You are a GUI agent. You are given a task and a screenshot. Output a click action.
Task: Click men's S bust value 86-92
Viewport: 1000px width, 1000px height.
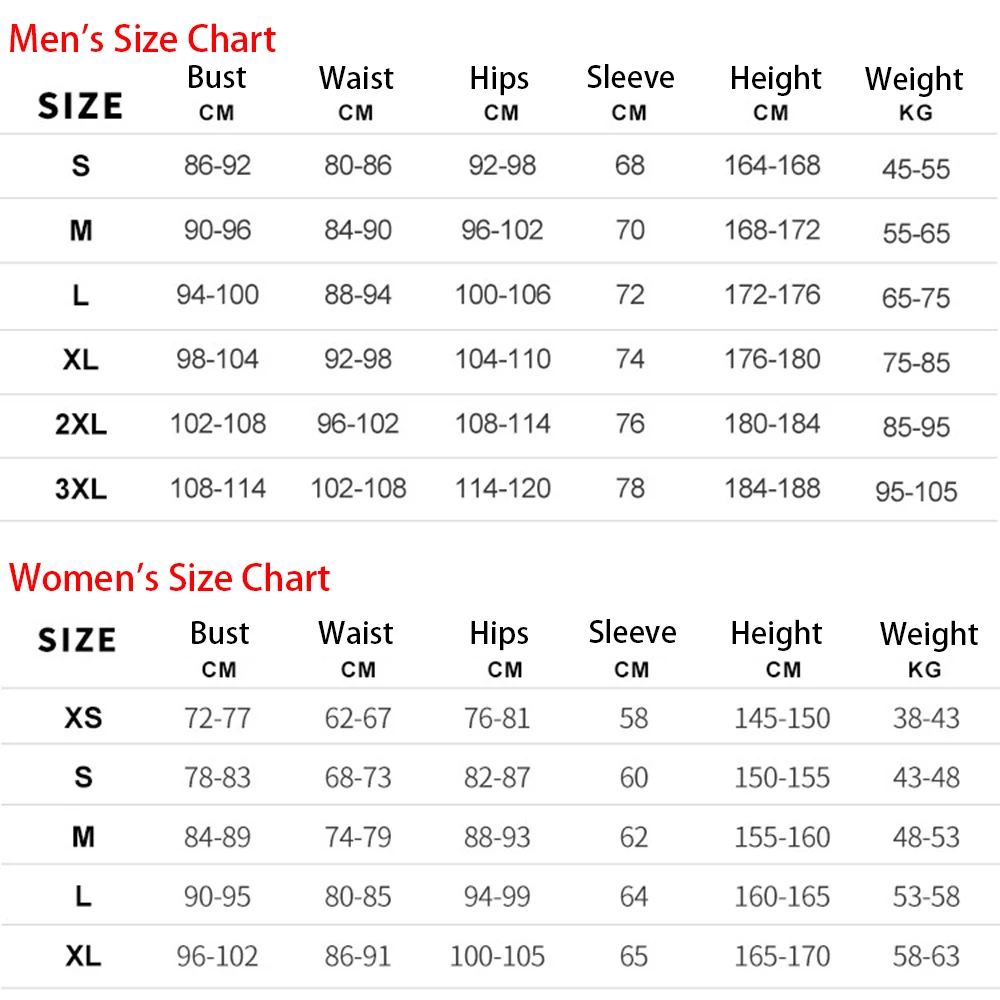coord(217,165)
